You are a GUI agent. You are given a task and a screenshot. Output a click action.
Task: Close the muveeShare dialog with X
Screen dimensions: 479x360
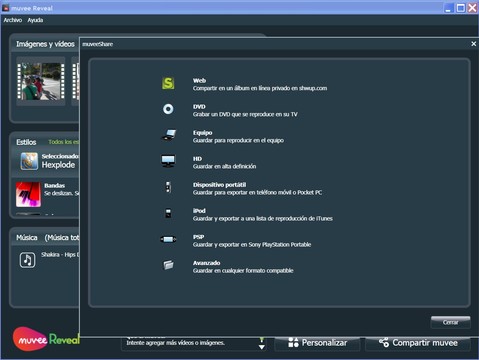click(x=474, y=44)
